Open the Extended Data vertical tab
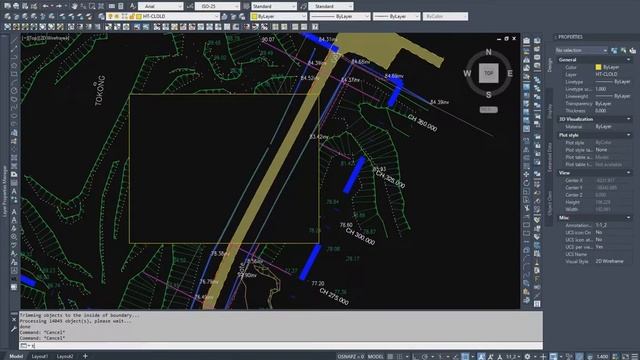 (x=550, y=156)
